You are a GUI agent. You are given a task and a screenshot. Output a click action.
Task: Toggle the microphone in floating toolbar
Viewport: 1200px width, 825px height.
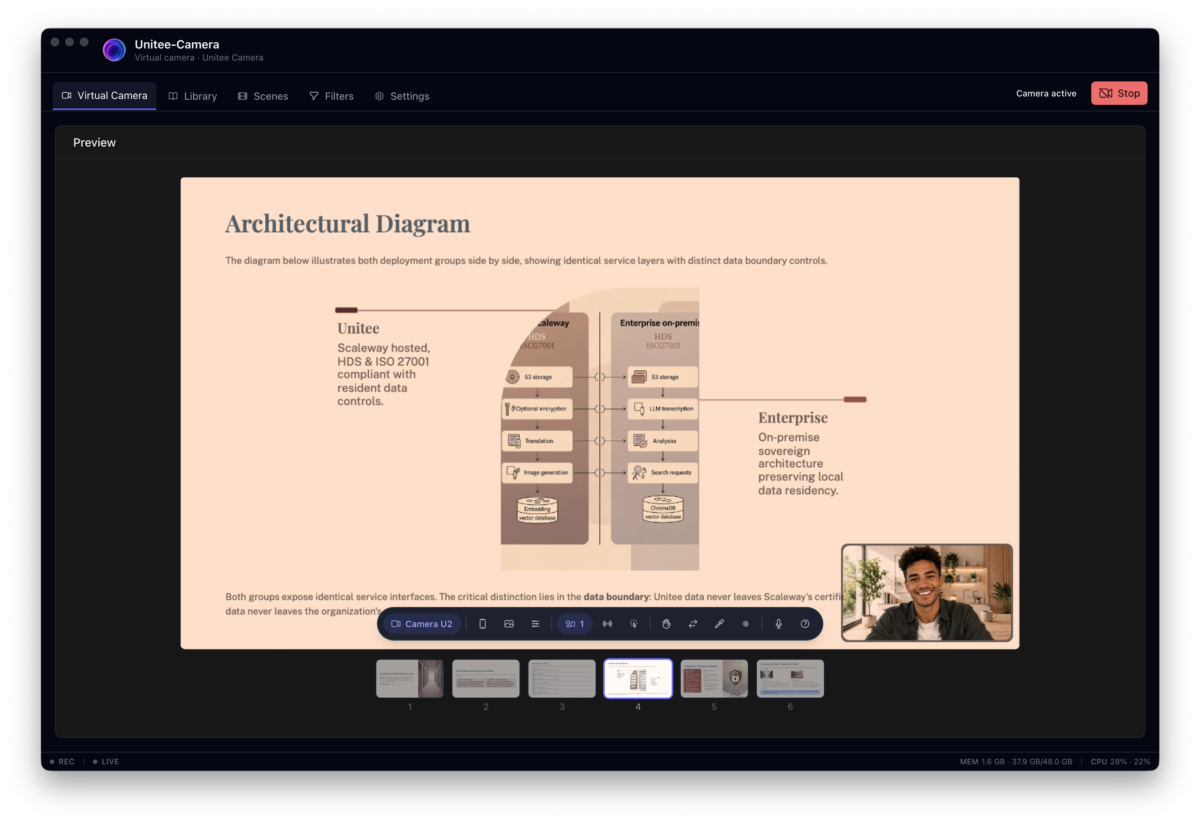[x=779, y=624]
